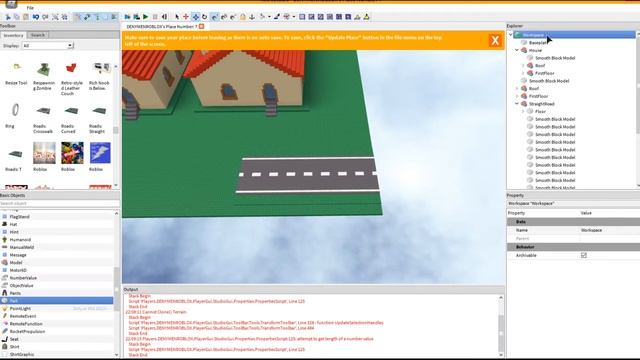Image resolution: width=640 pixels, height=360 pixels.
Task: Select Model in Basic Objects list
Action: coord(57,262)
